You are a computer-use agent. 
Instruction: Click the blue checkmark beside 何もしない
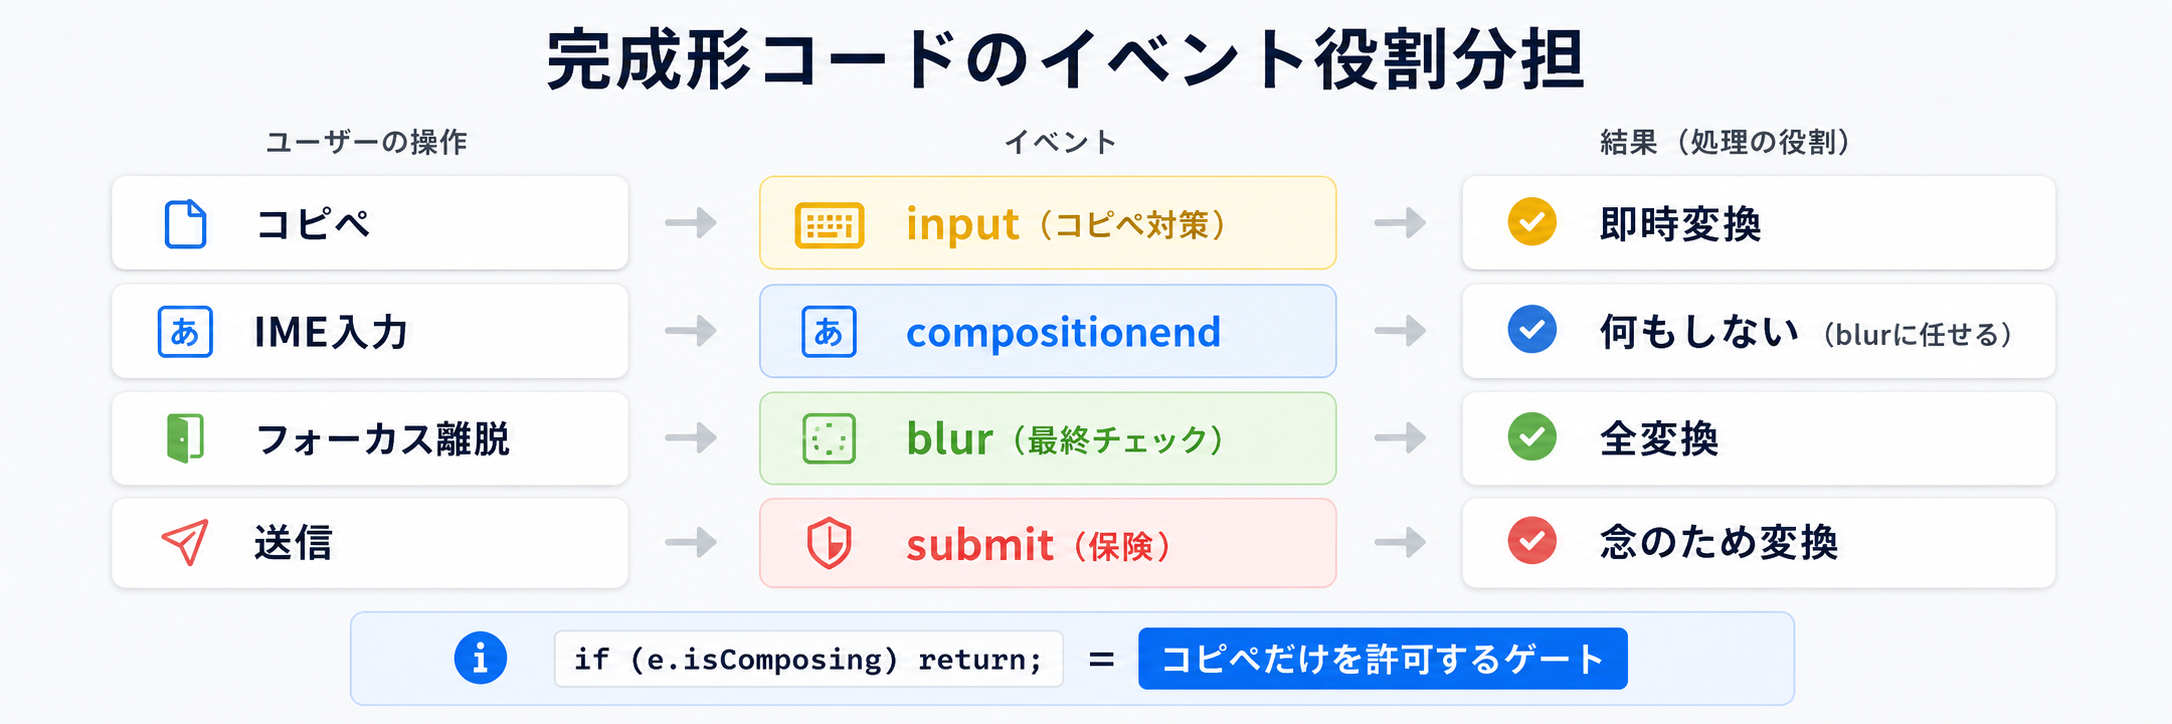click(1532, 329)
